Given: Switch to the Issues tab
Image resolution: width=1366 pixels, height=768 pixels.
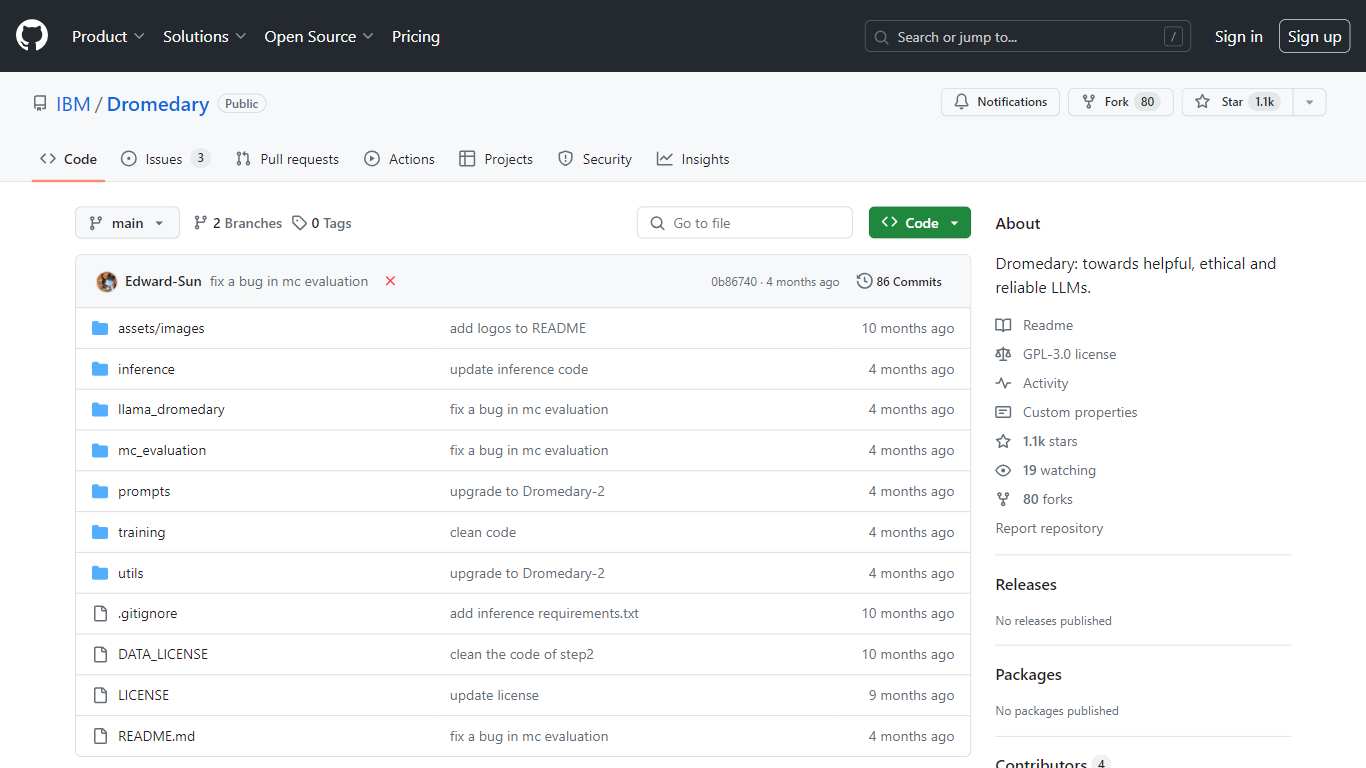Looking at the screenshot, I should pos(164,159).
